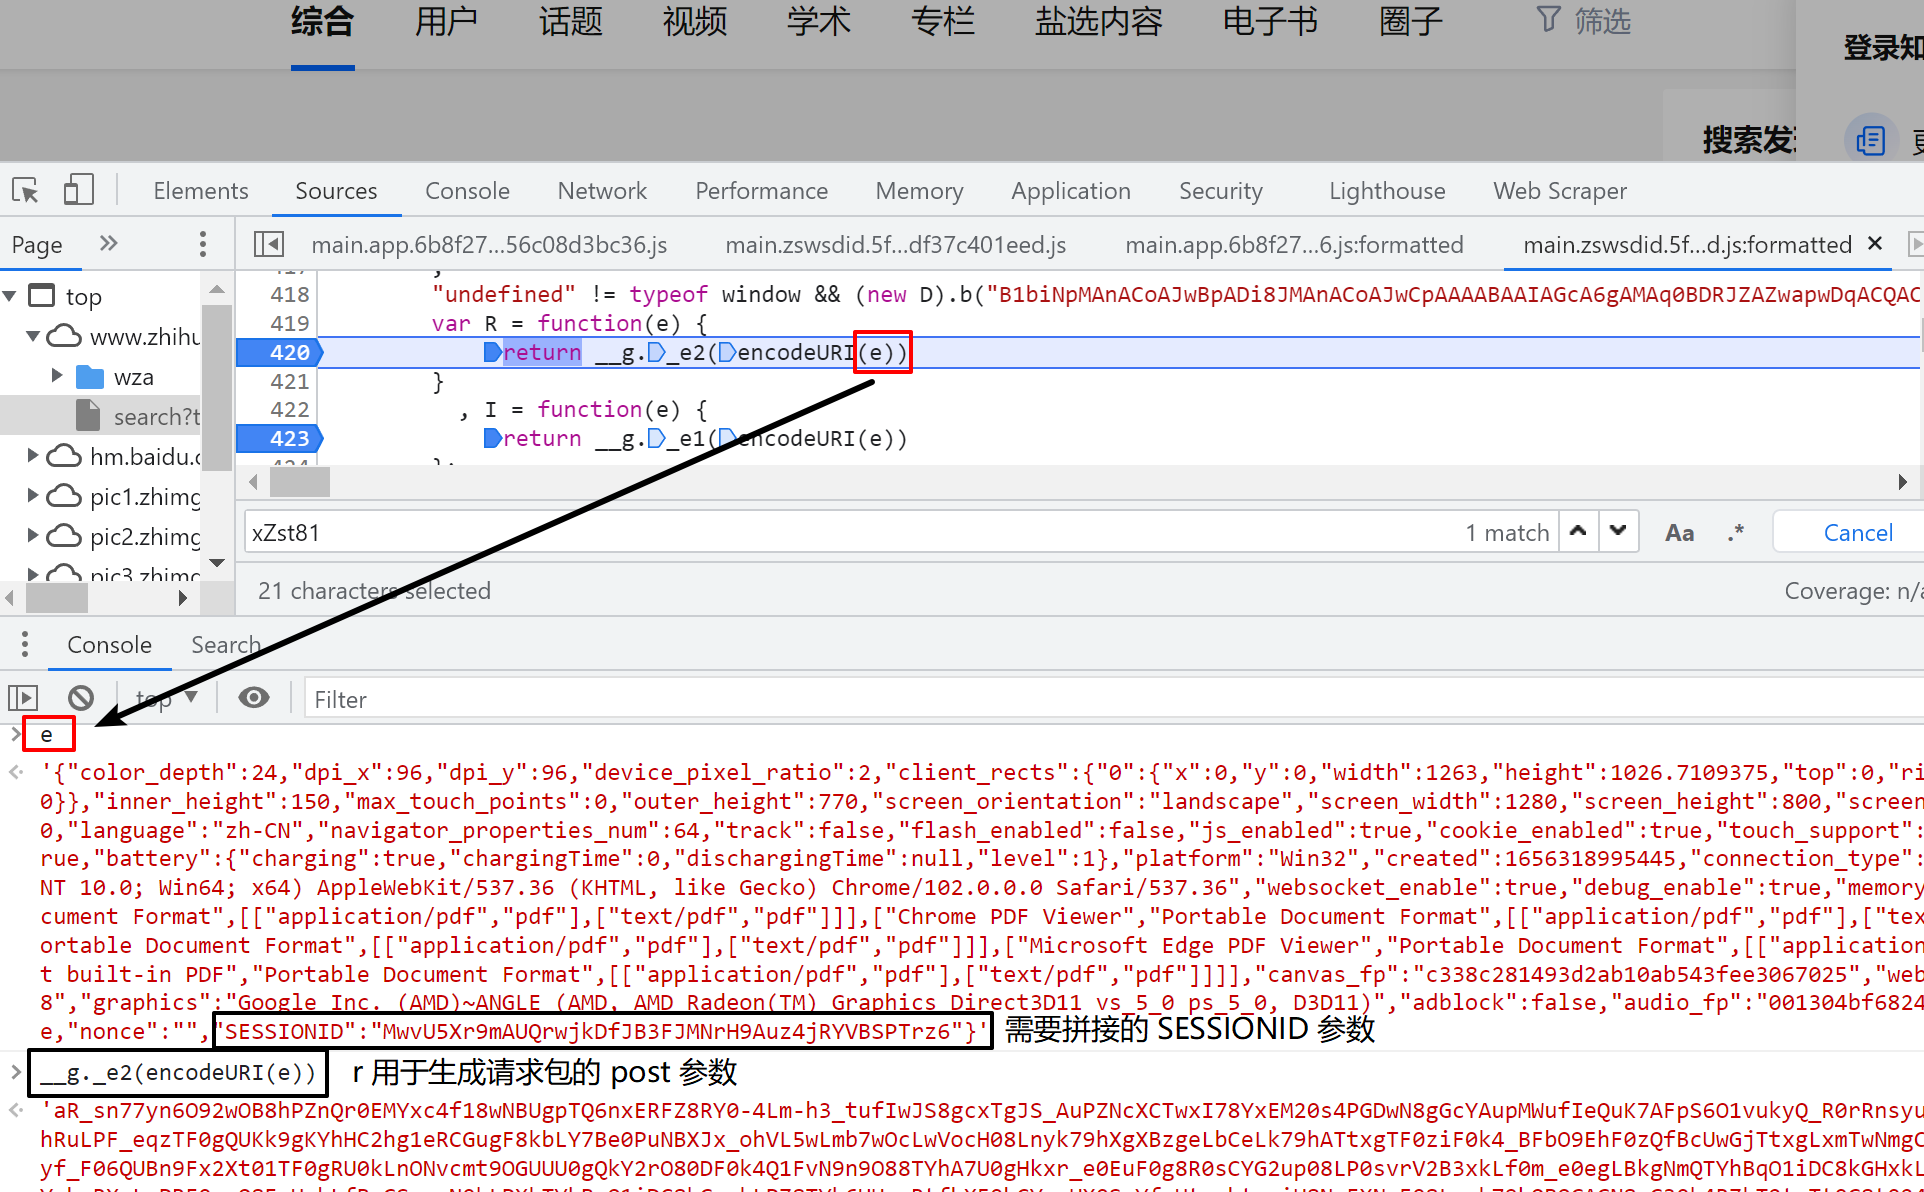Open the top execution context dropdown
The image size is (1924, 1192).
click(166, 697)
